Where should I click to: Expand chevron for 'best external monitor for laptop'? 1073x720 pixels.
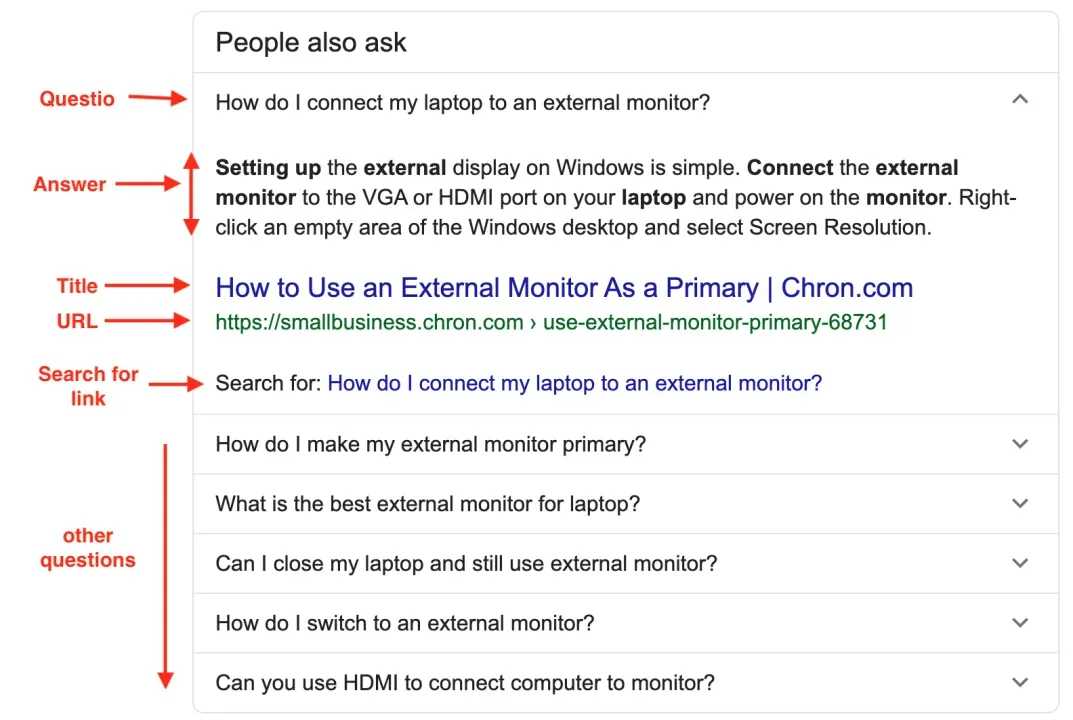tap(1019, 504)
